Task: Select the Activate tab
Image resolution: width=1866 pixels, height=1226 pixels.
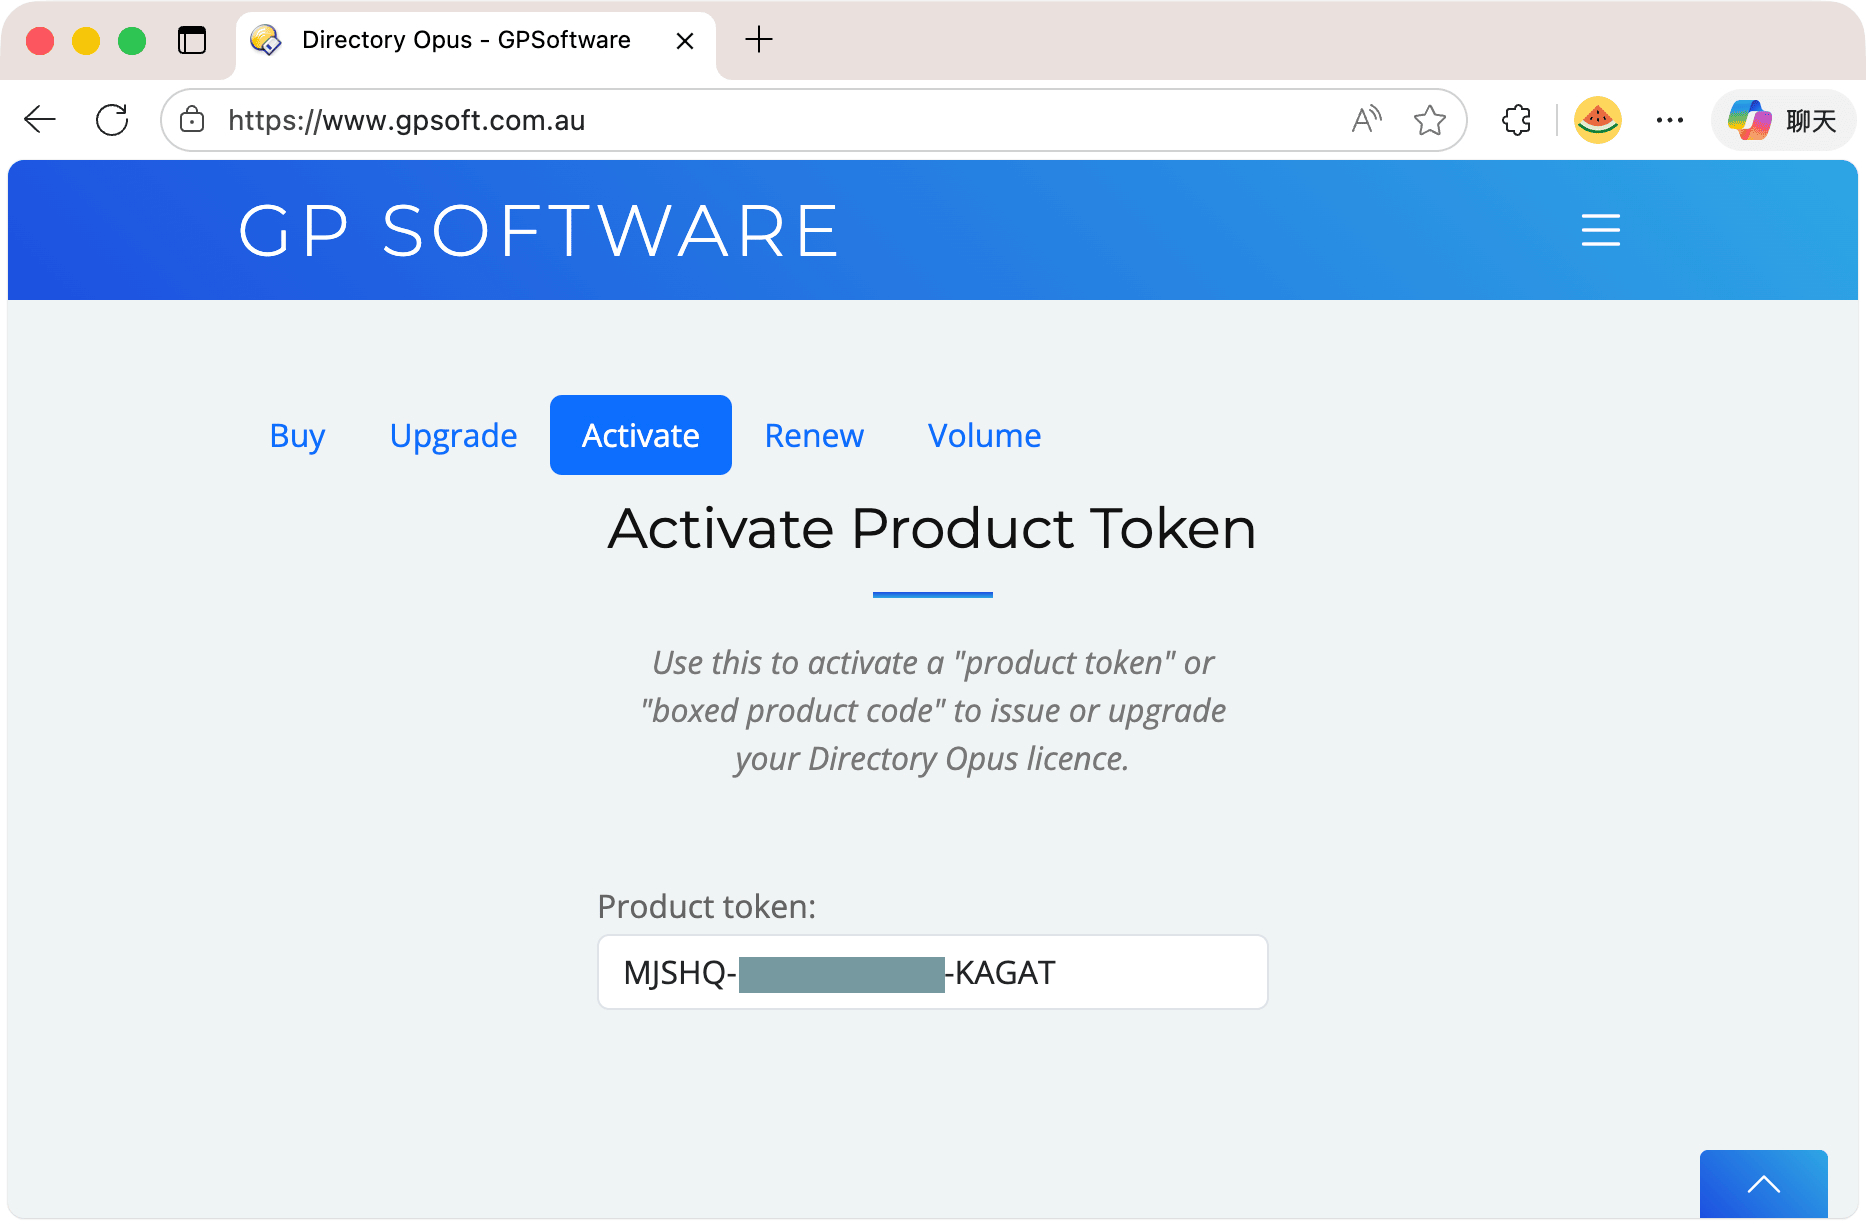Action: pos(640,435)
